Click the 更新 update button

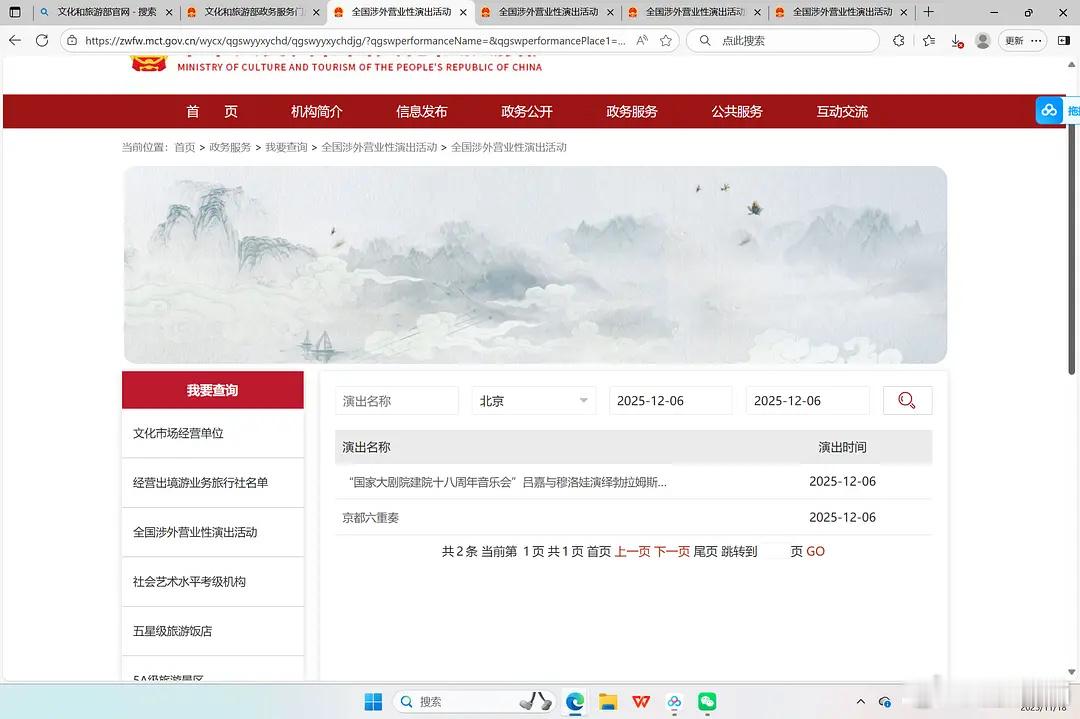1015,41
